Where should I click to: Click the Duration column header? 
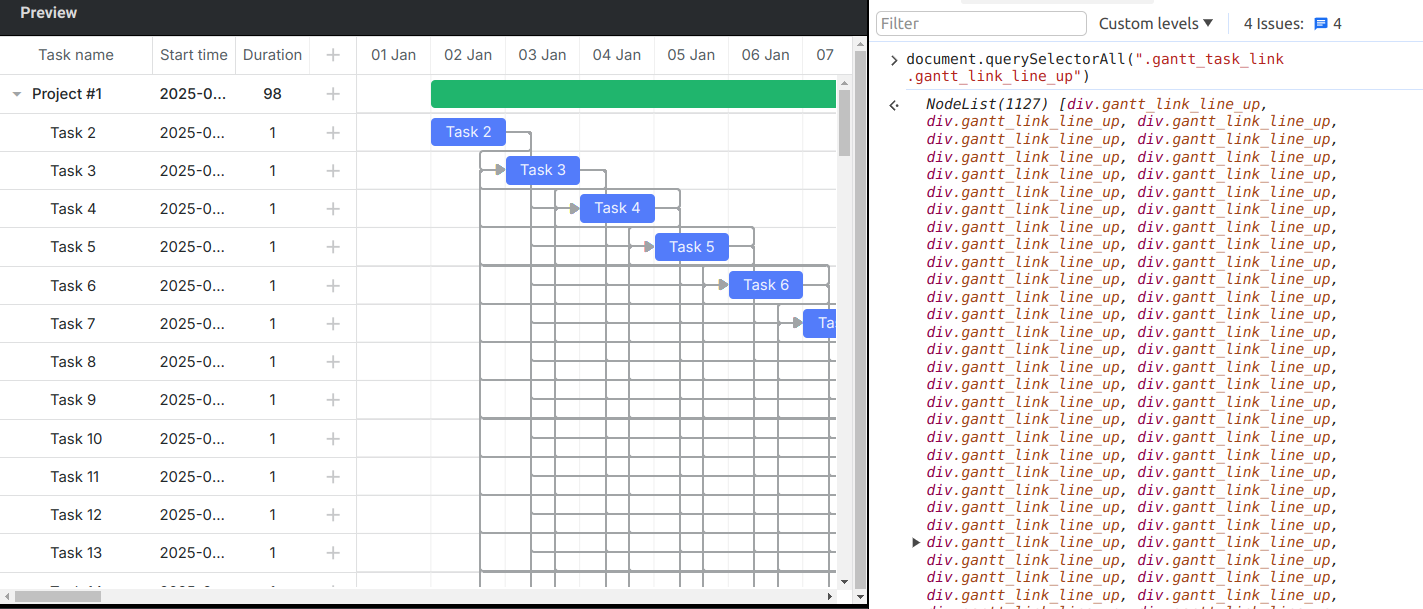coord(272,55)
